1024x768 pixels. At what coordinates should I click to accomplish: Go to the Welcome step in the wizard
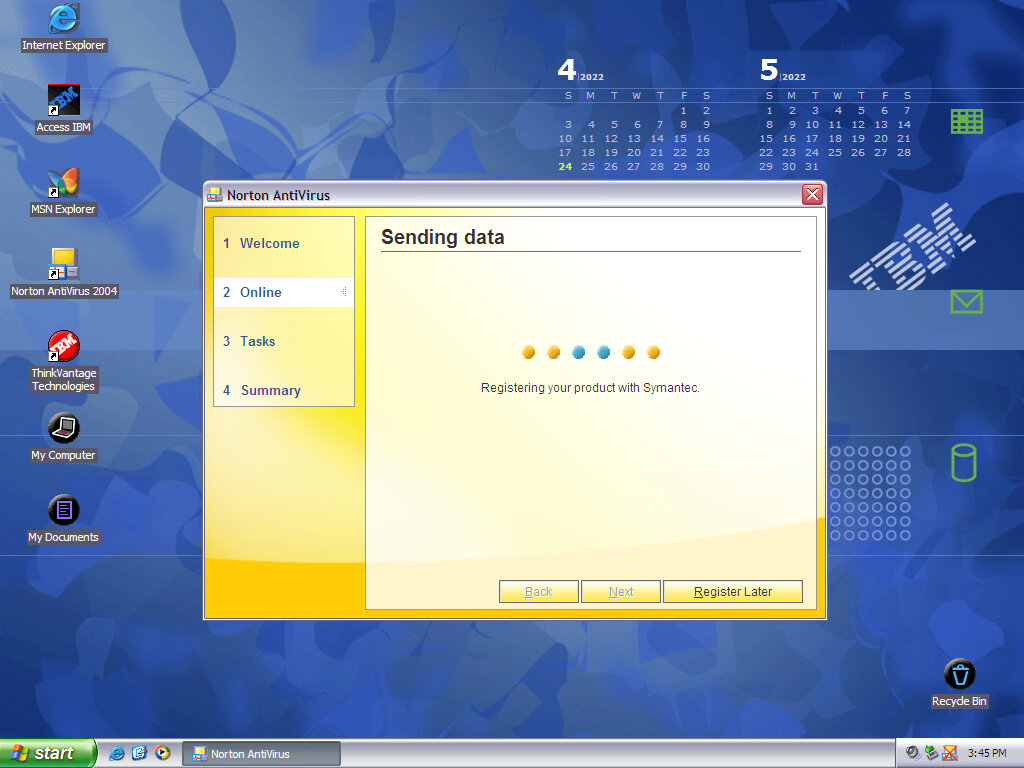click(x=269, y=243)
